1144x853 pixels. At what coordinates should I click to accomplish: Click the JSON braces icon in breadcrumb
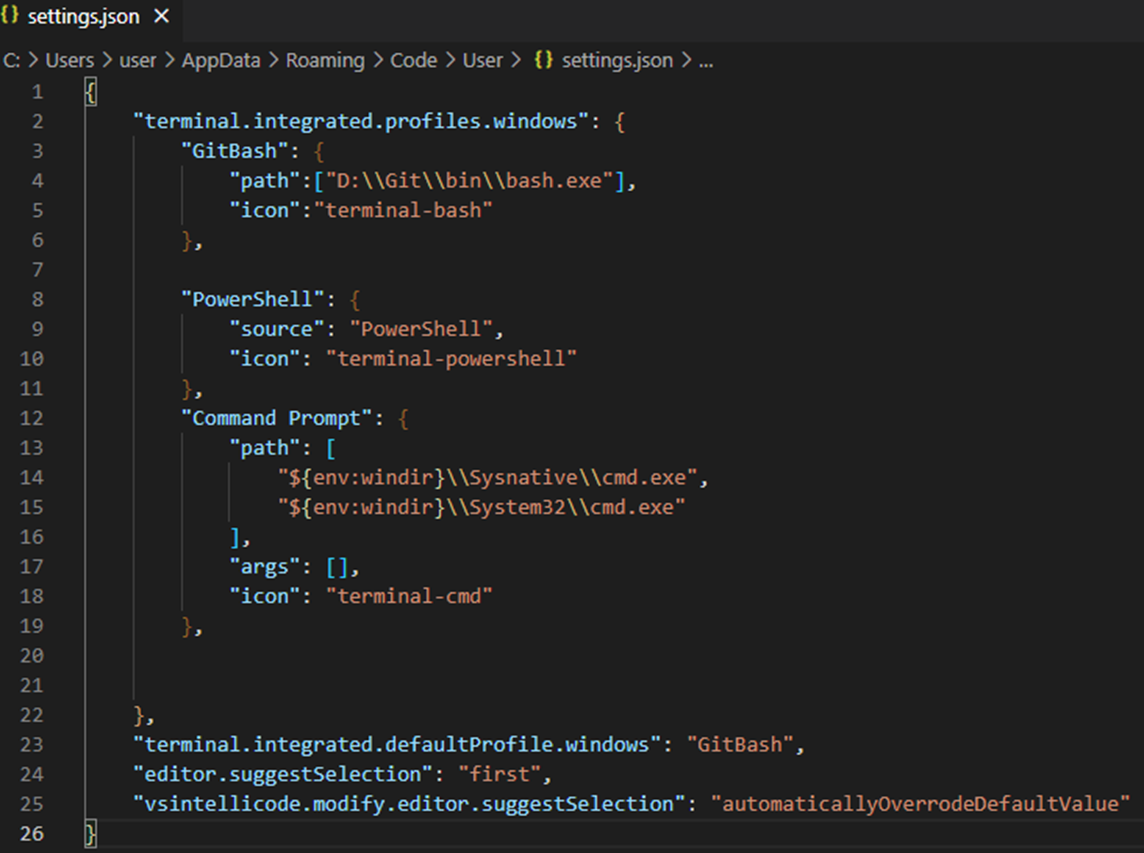544,60
